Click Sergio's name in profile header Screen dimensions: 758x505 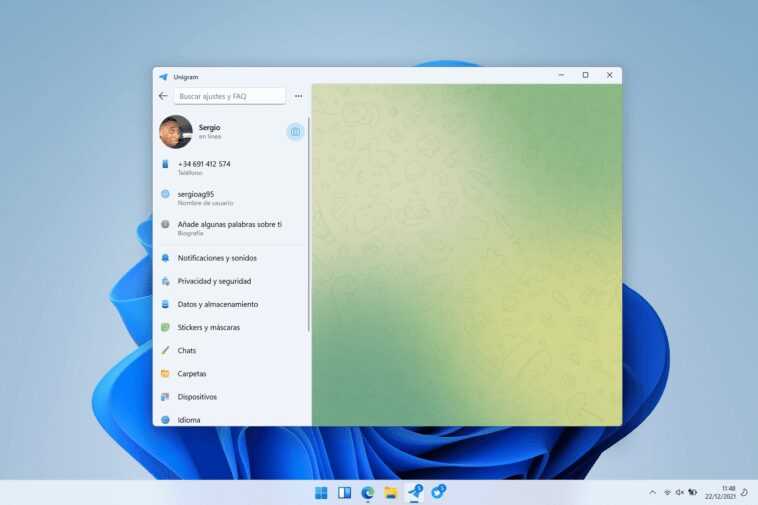pyautogui.click(x=209, y=128)
